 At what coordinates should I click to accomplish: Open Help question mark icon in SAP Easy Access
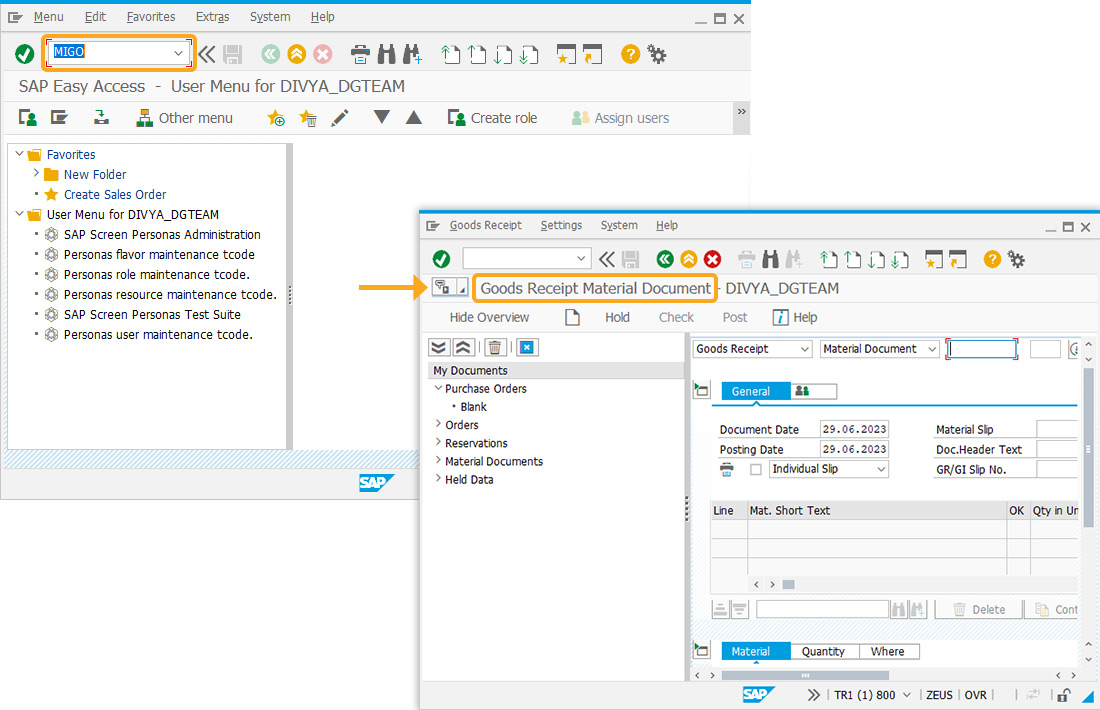tap(630, 54)
